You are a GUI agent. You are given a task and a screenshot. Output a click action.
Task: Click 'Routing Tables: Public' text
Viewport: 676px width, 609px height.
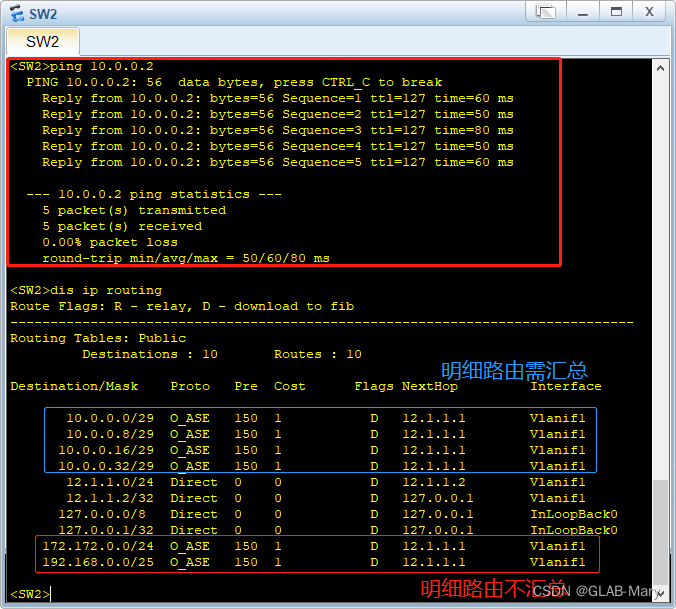pyautogui.click(x=98, y=338)
